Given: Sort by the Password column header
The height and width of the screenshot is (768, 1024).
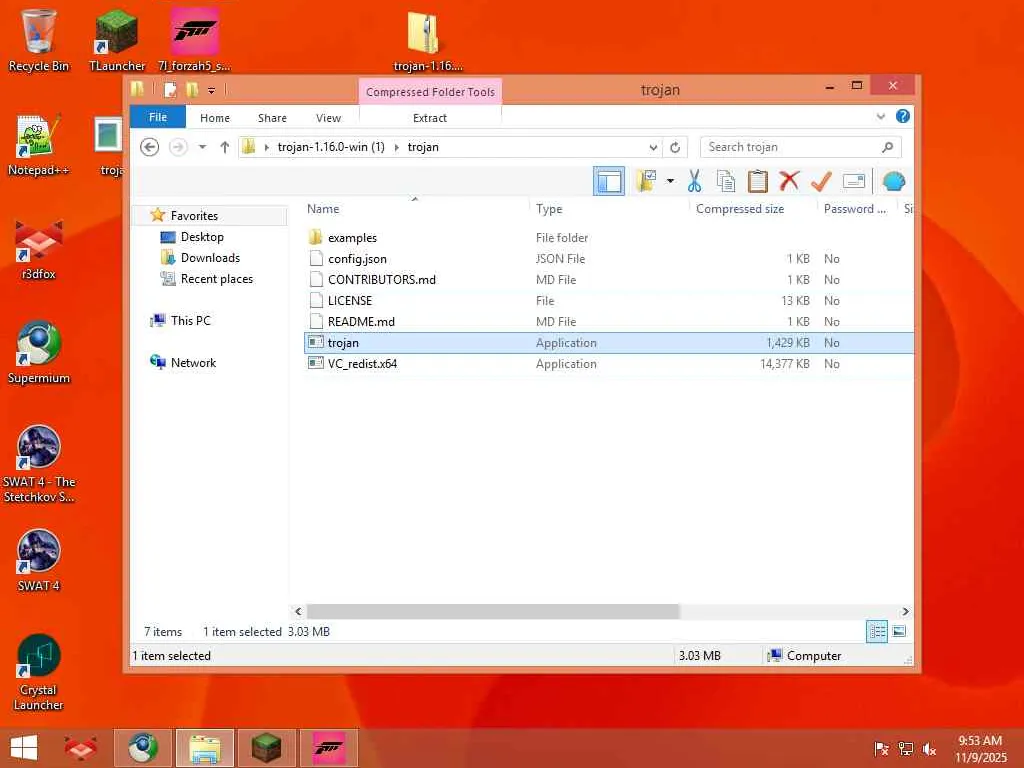Looking at the screenshot, I should pyautogui.click(x=857, y=209).
